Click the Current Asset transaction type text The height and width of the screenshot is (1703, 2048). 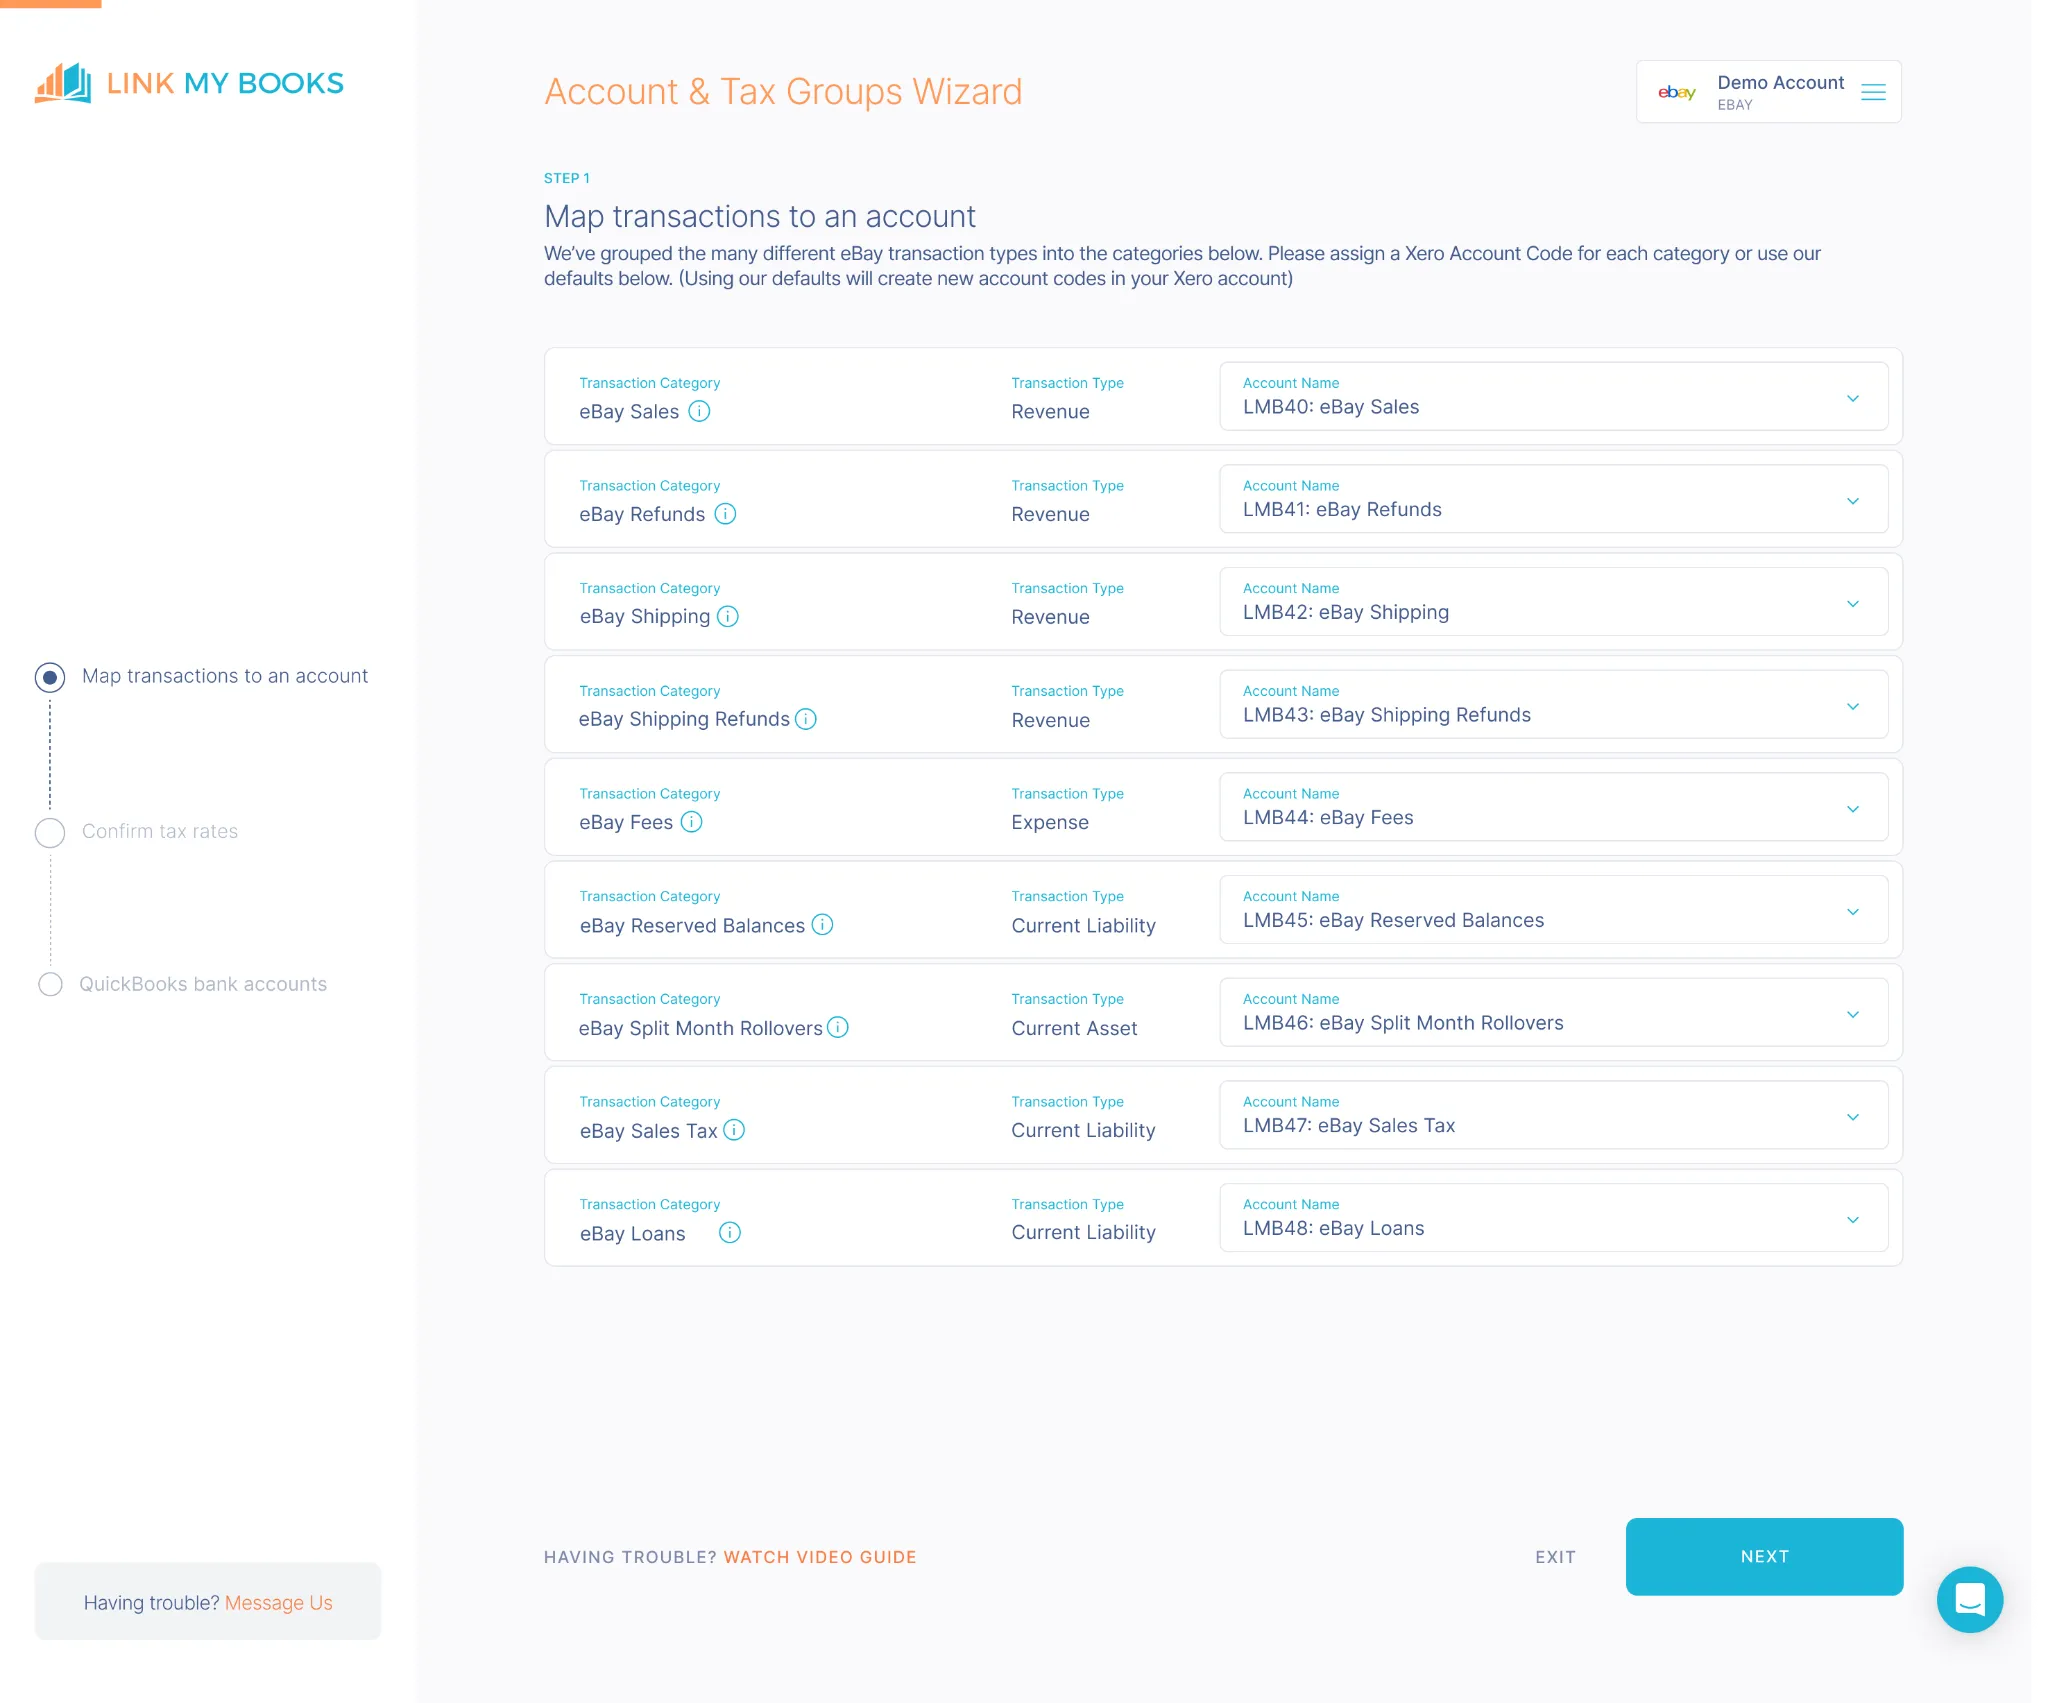[1074, 1028]
